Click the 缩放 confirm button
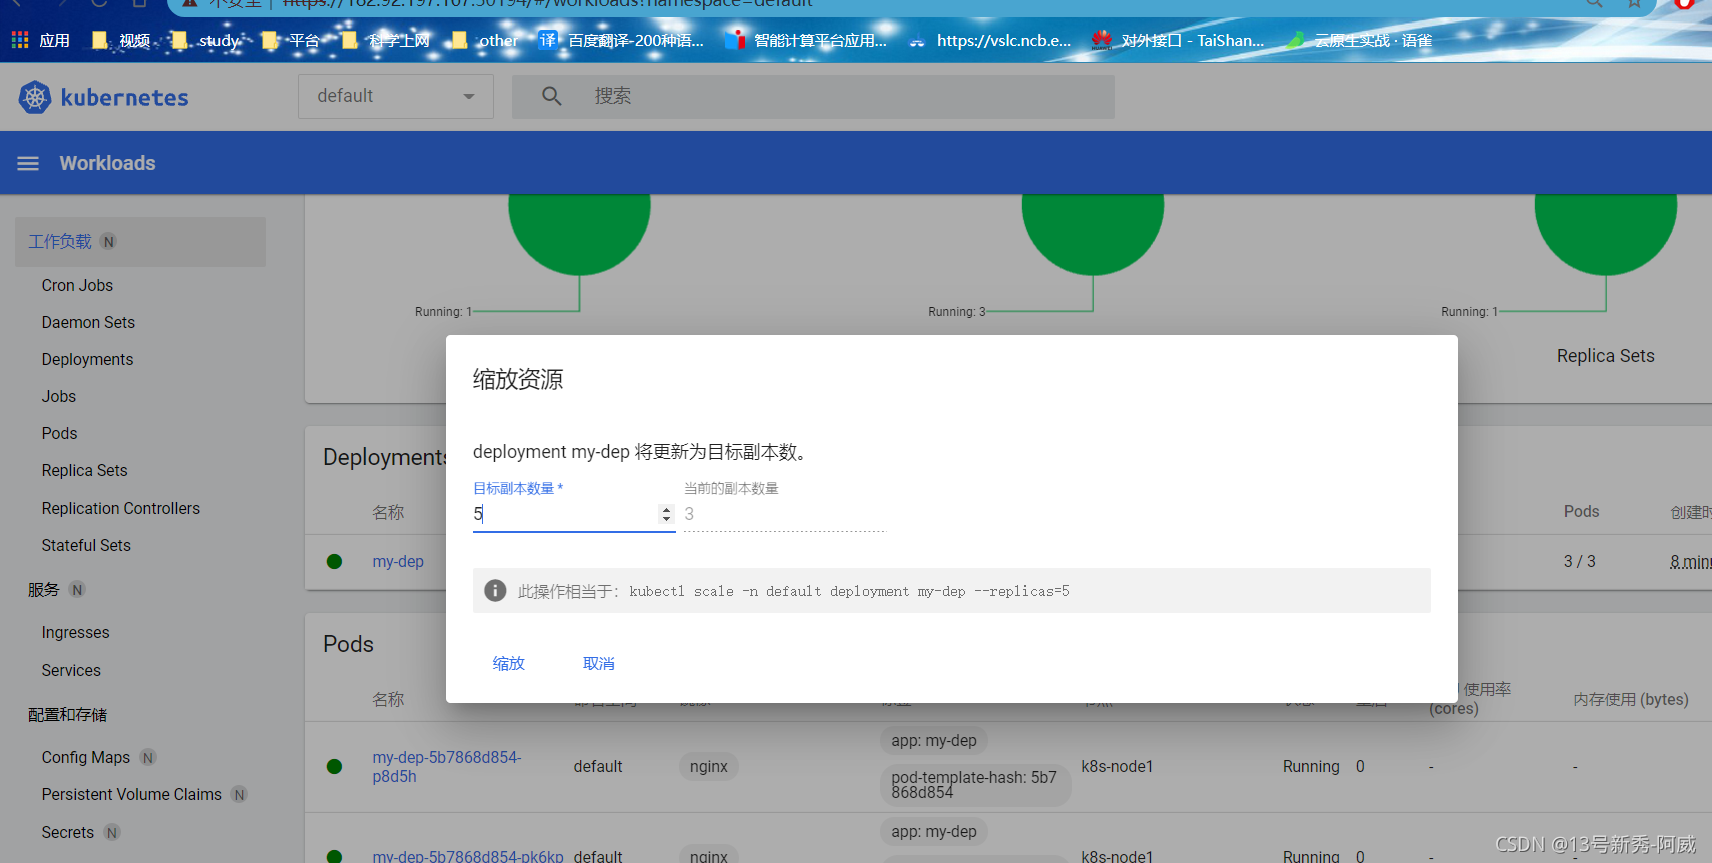 (508, 663)
